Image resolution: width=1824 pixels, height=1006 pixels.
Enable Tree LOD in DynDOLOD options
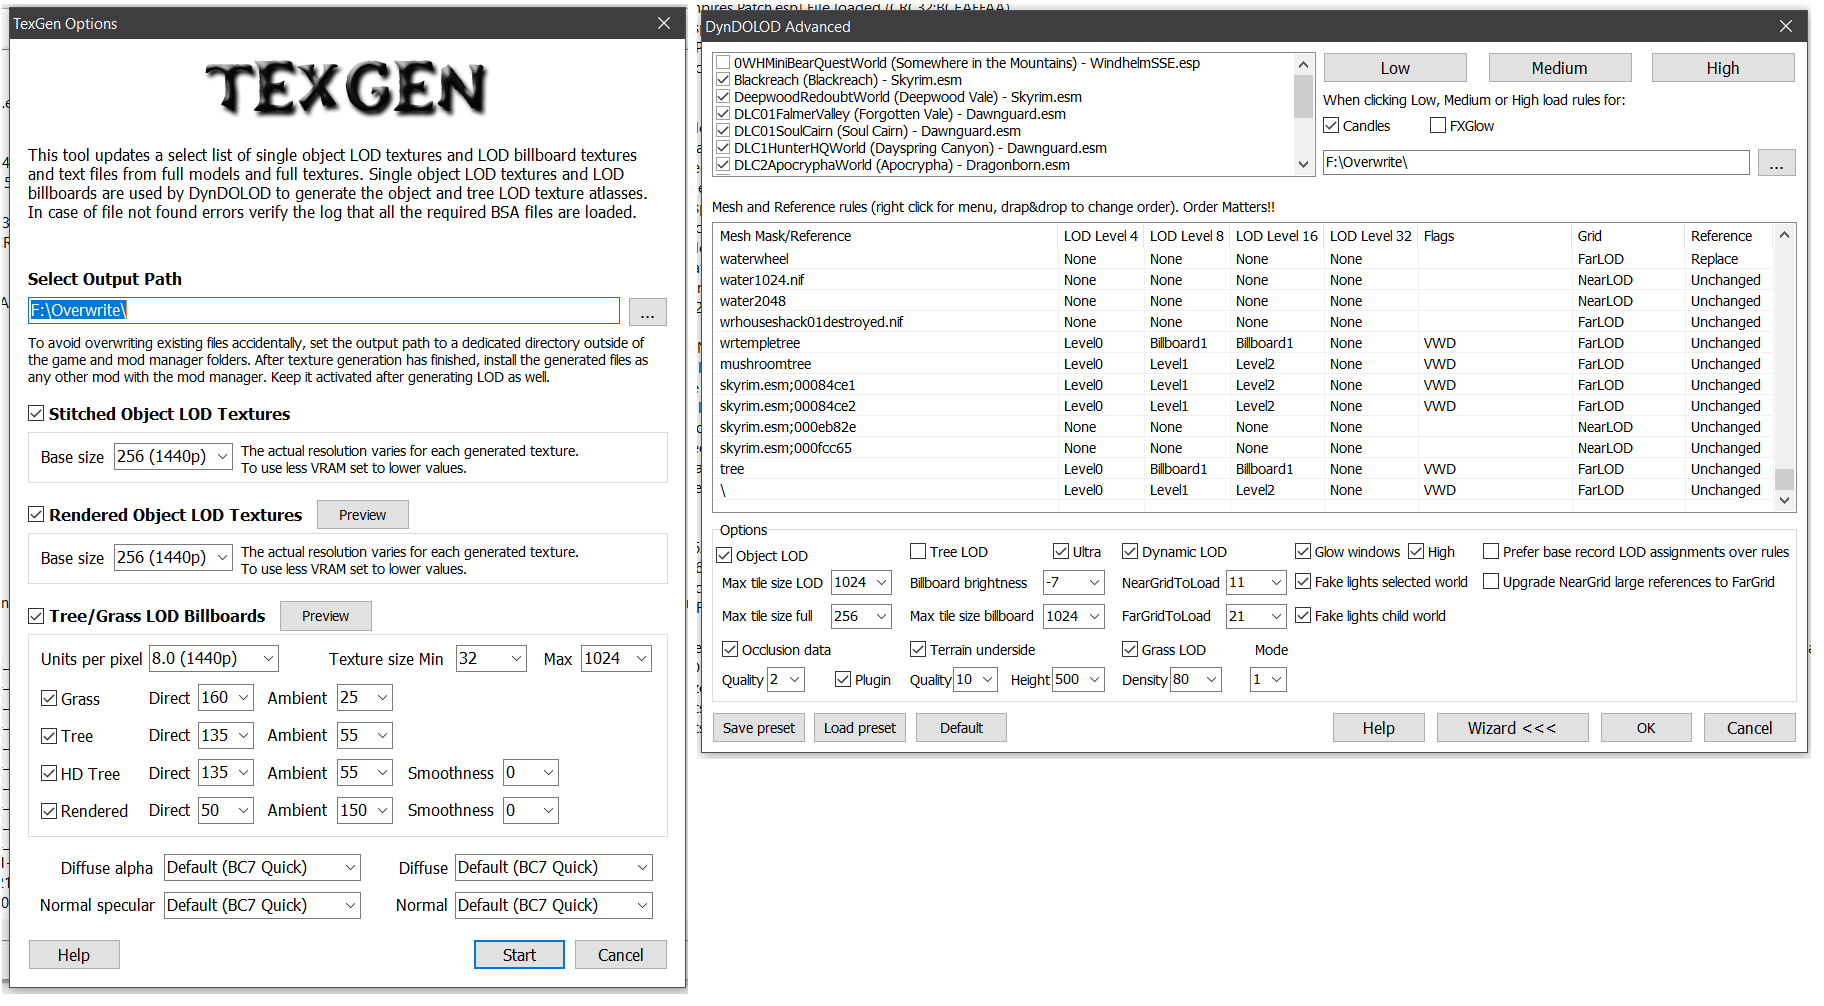pyautogui.click(x=918, y=551)
